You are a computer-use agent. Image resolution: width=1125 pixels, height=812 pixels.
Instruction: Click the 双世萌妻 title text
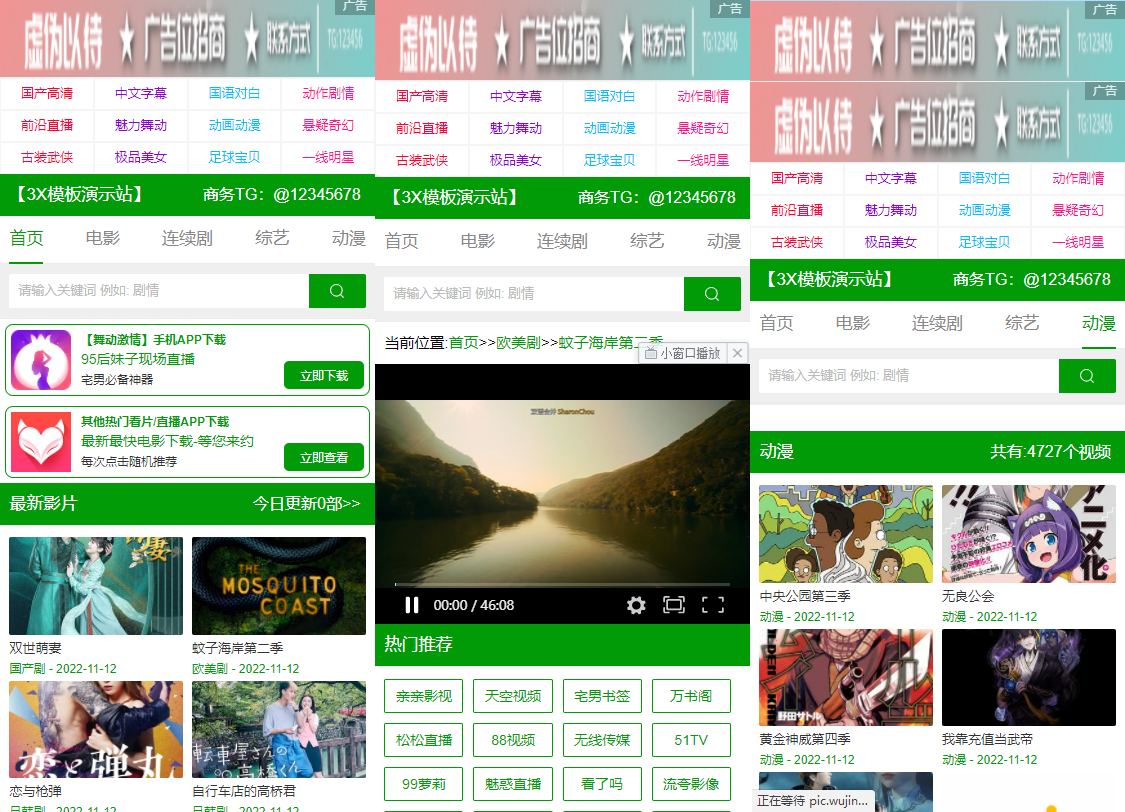[35, 648]
